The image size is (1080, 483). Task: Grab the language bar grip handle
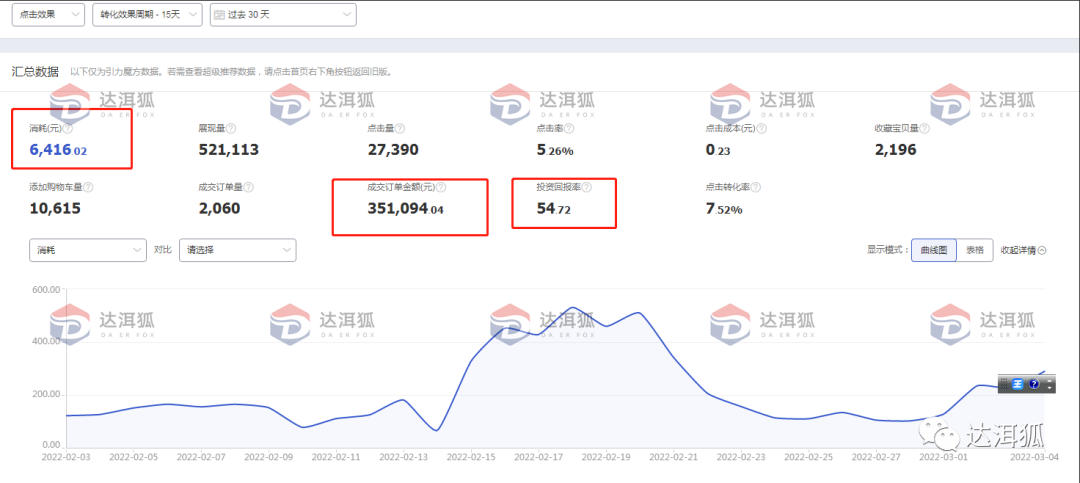[1004, 384]
